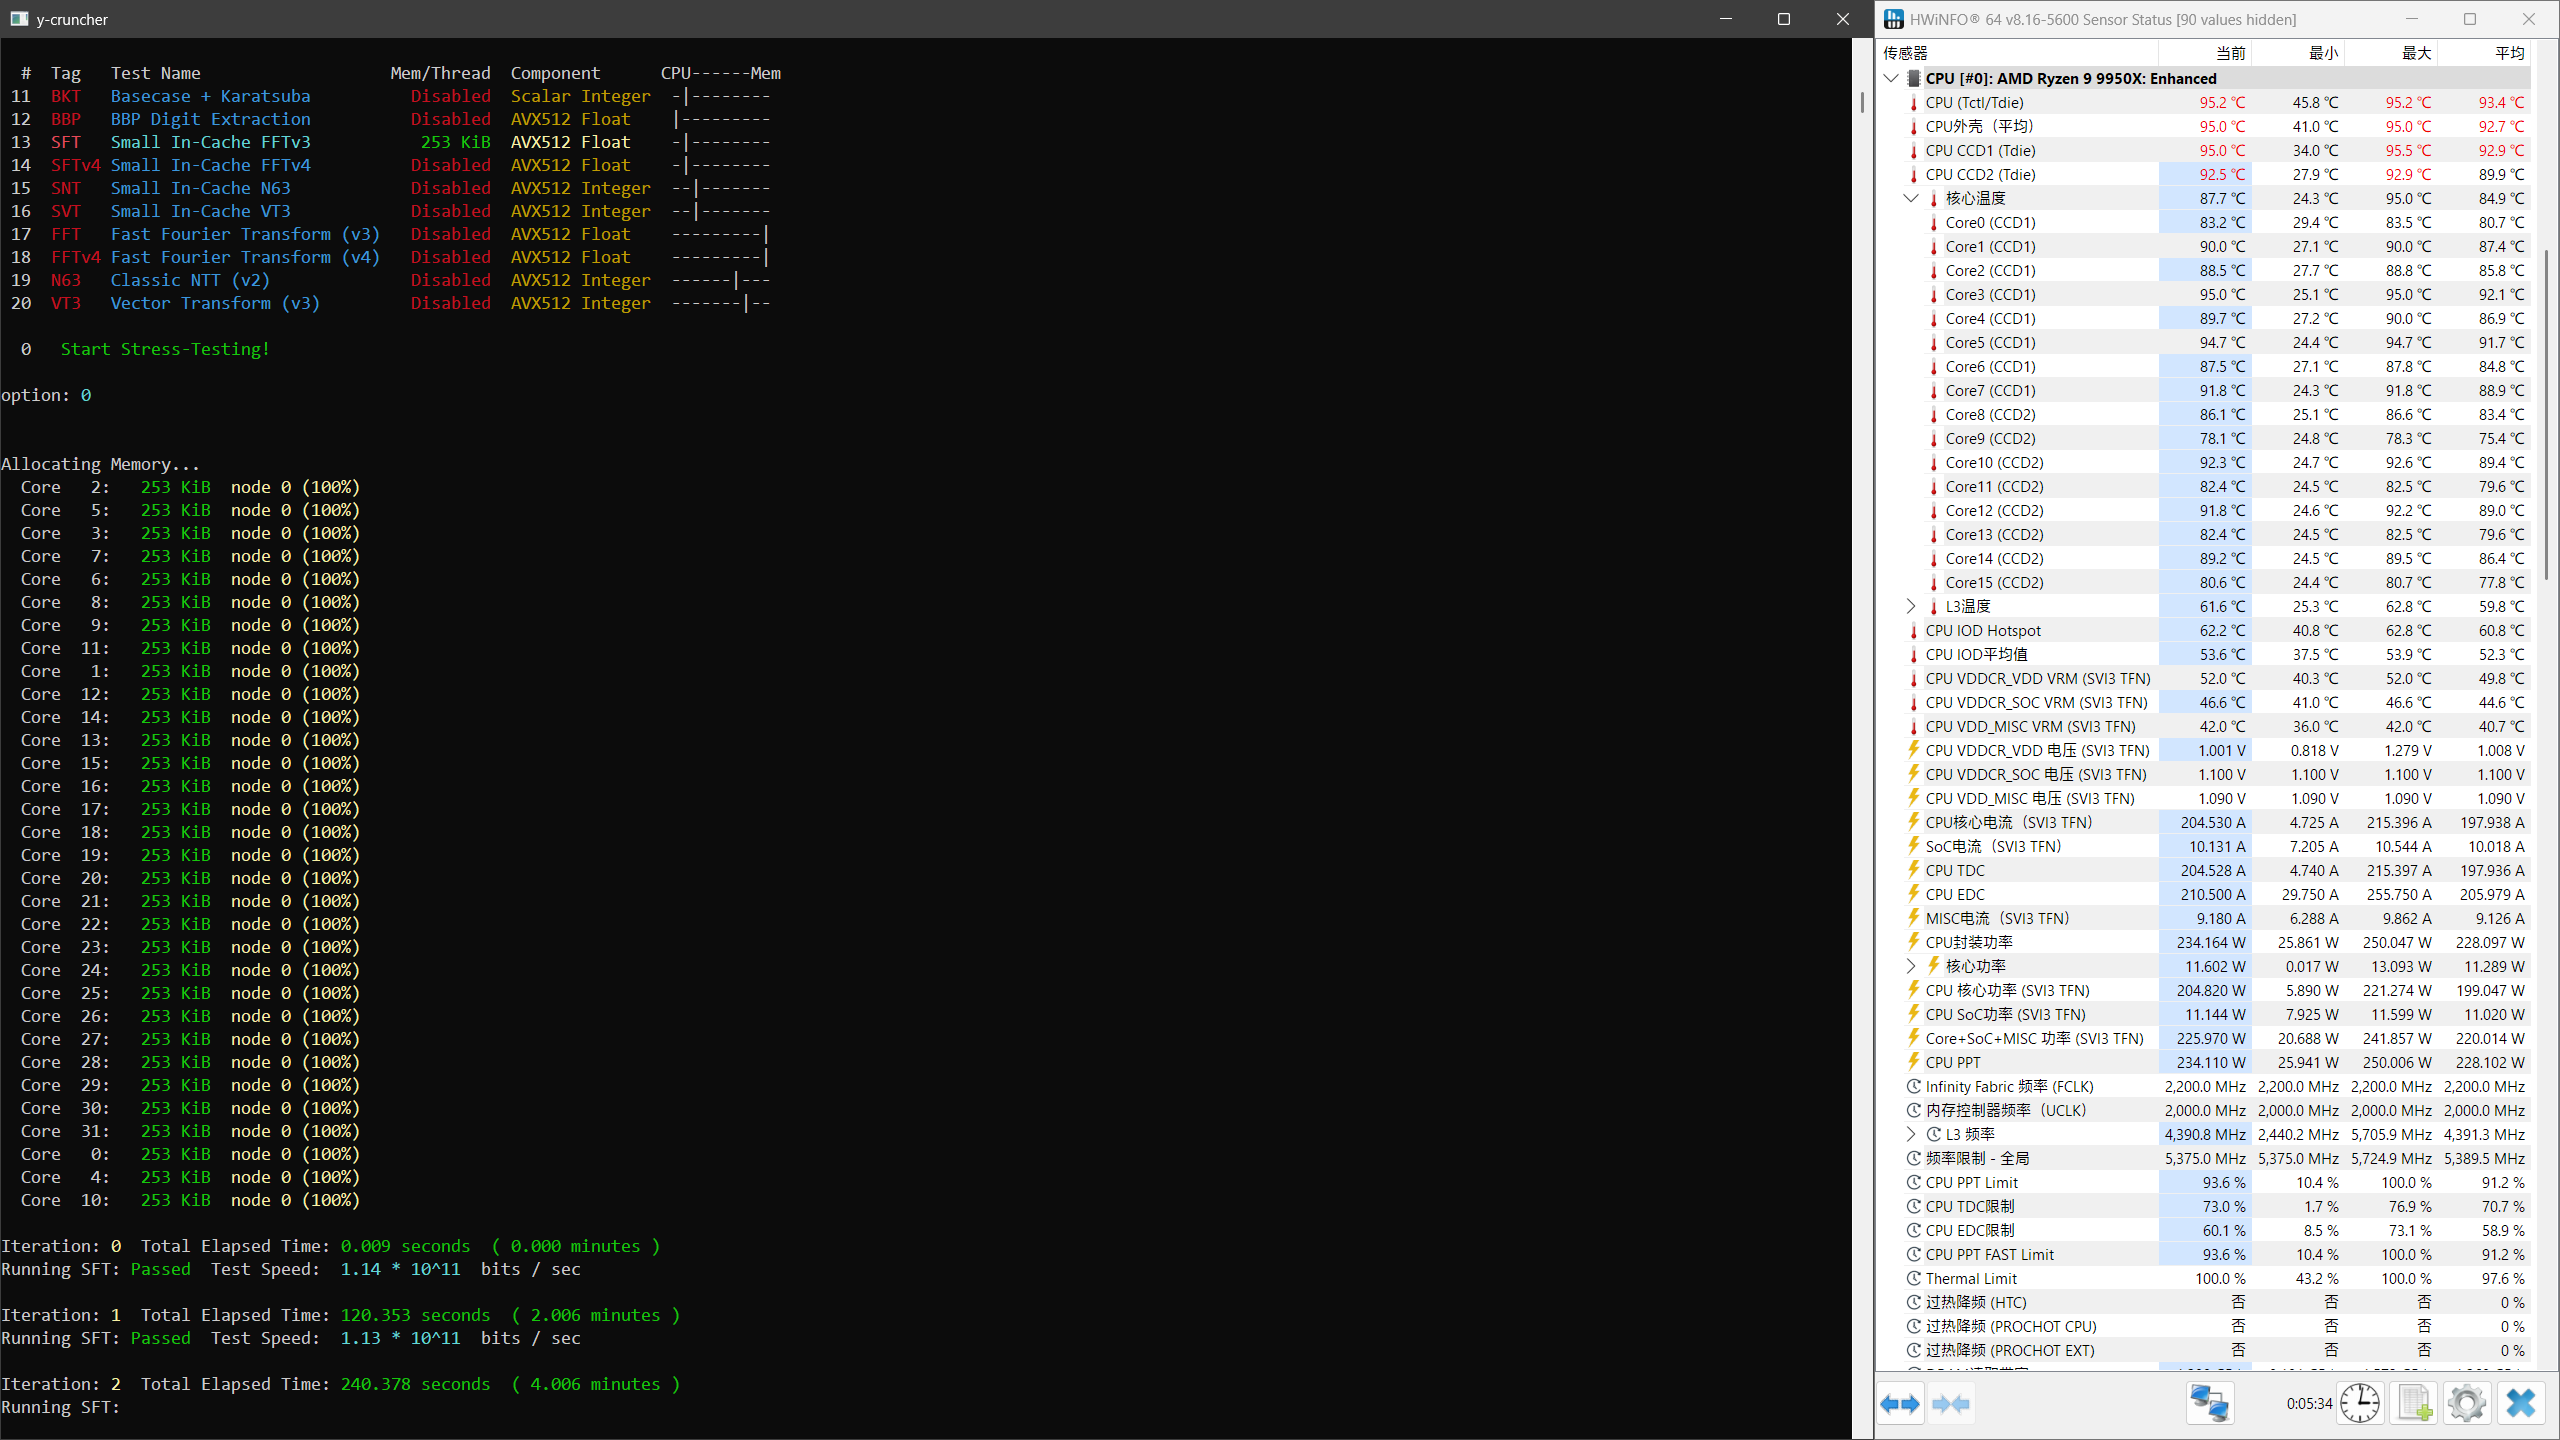Start logging with the sheet-plus icon
This screenshot has width=2560, height=1440.
point(2415,1404)
